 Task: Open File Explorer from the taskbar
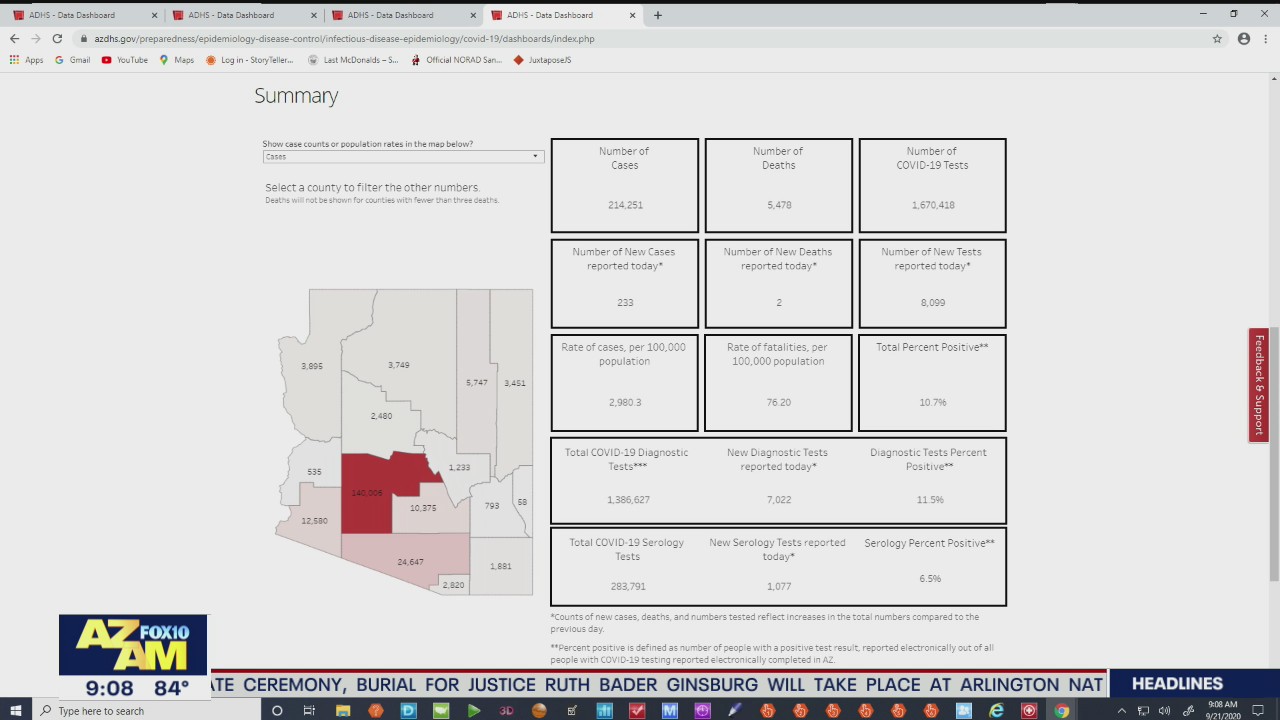point(342,710)
